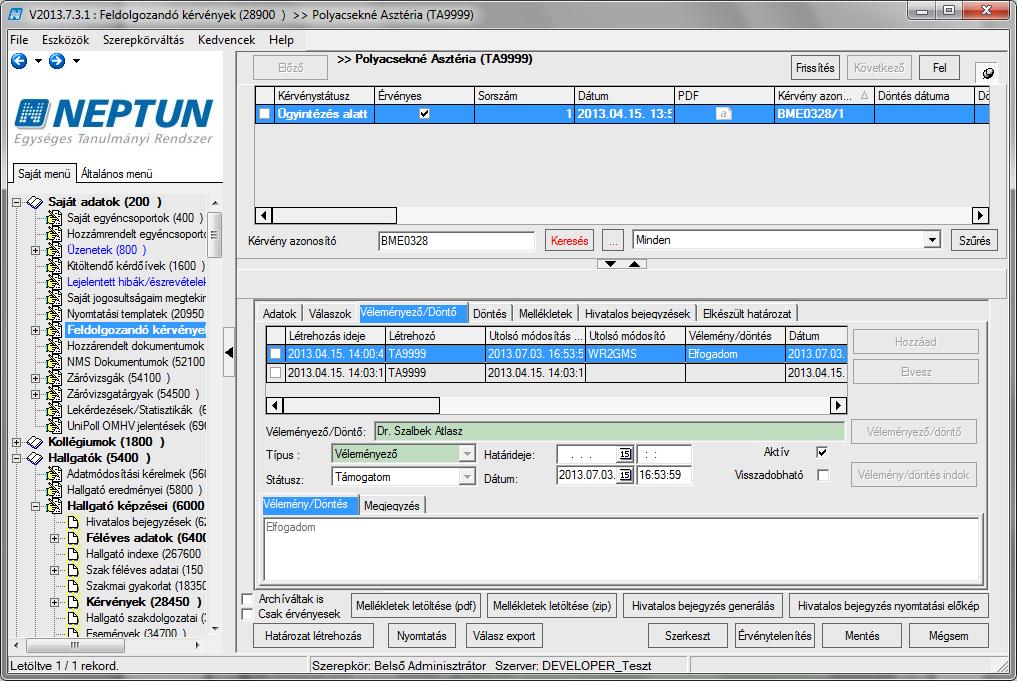1017x681 pixels.
Task: Open the dropdown arrow next to back button
Action: coord(38,61)
